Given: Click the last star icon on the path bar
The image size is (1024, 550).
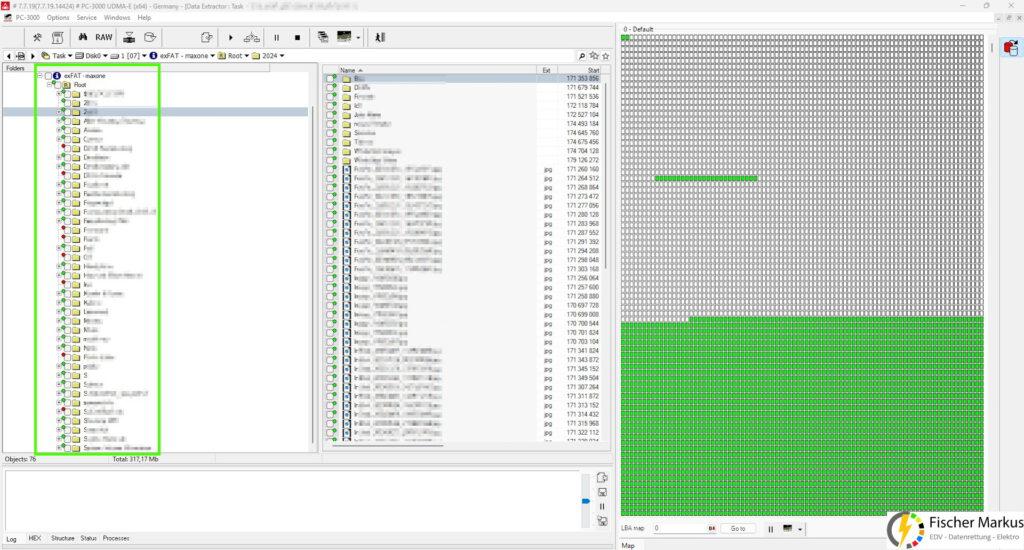Looking at the screenshot, I should click(x=605, y=56).
